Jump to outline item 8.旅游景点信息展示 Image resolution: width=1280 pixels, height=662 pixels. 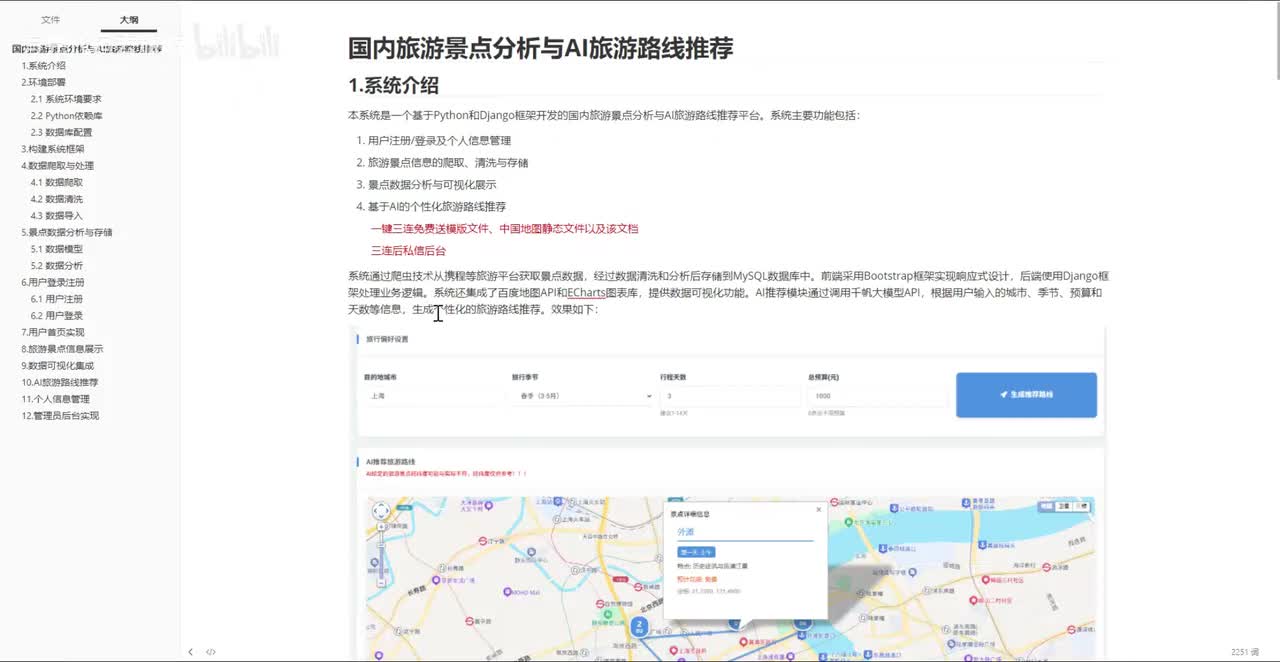tap(62, 349)
